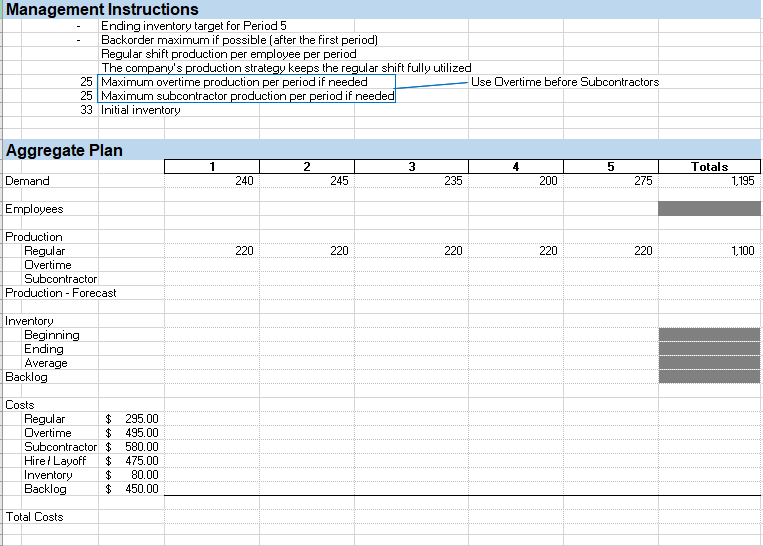Click the Production section label
763x546 pixels.
[x=34, y=237]
